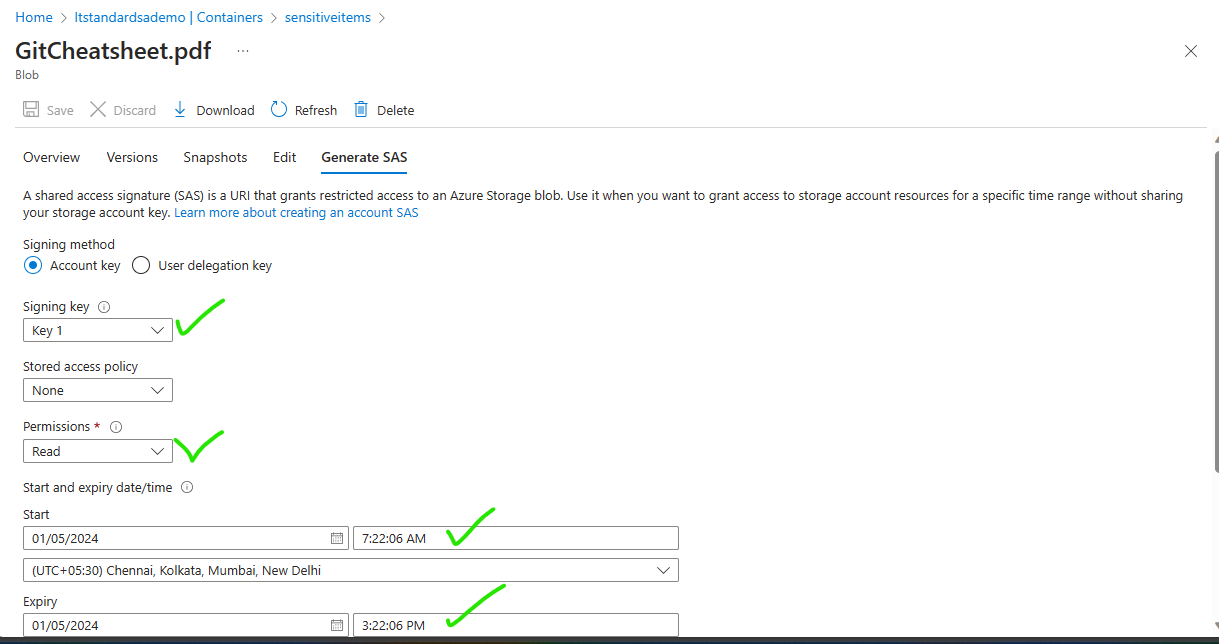Screen dimensions: 1219x644
Task: Open the Snapshots tab
Action: point(215,157)
